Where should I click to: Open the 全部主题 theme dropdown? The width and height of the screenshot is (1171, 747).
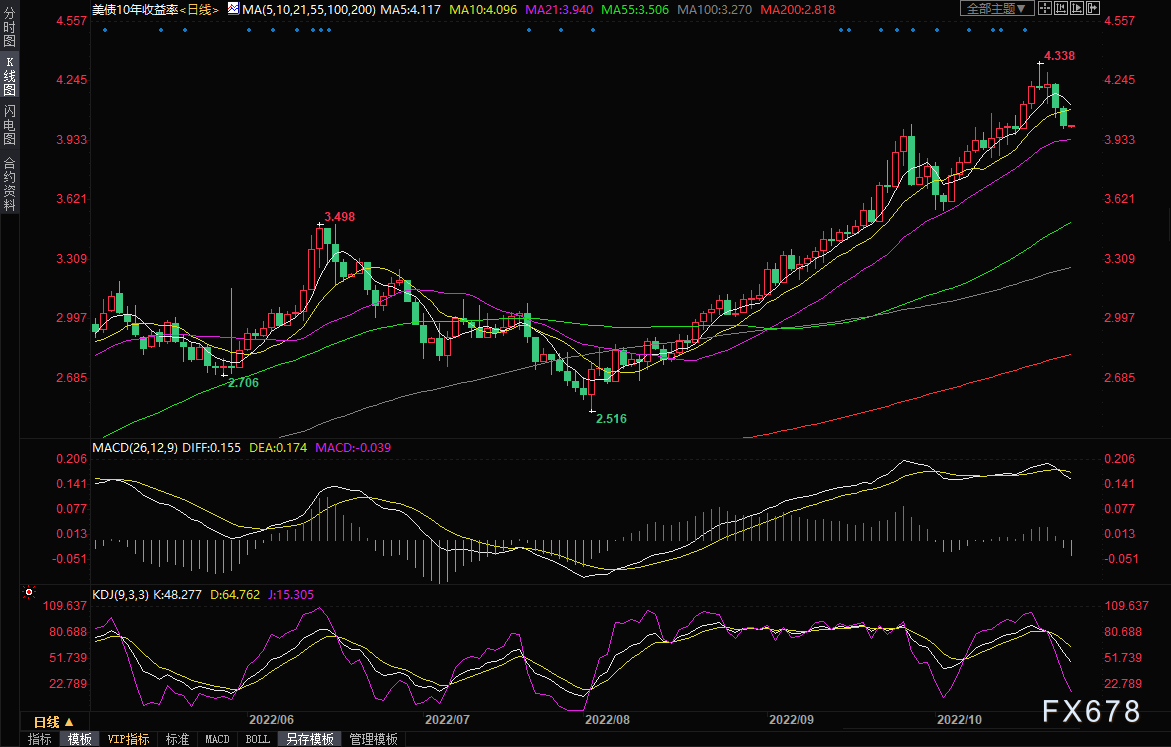pos(997,9)
